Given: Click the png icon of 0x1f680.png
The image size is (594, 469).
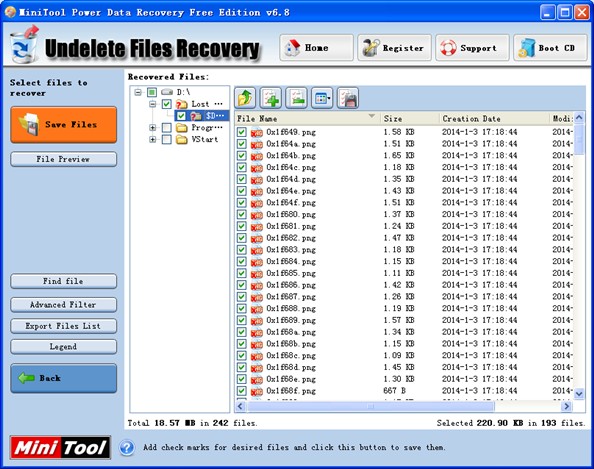Looking at the screenshot, I should [257, 214].
